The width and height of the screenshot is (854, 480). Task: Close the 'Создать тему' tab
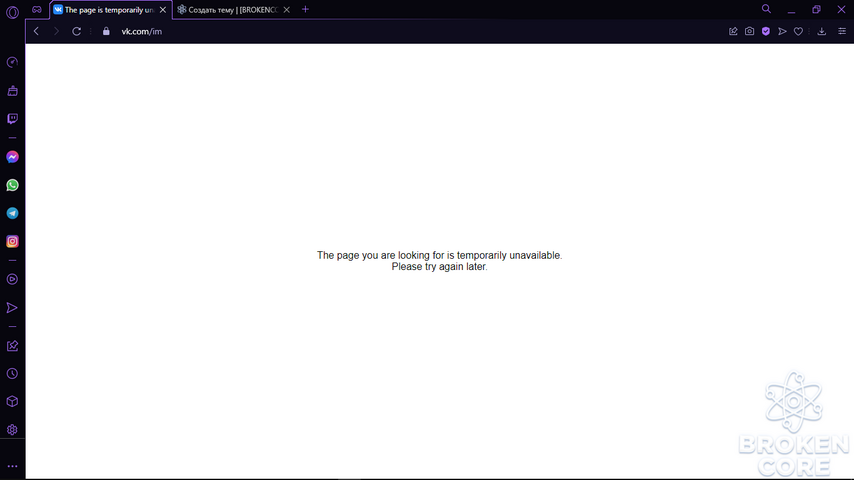[286, 10]
